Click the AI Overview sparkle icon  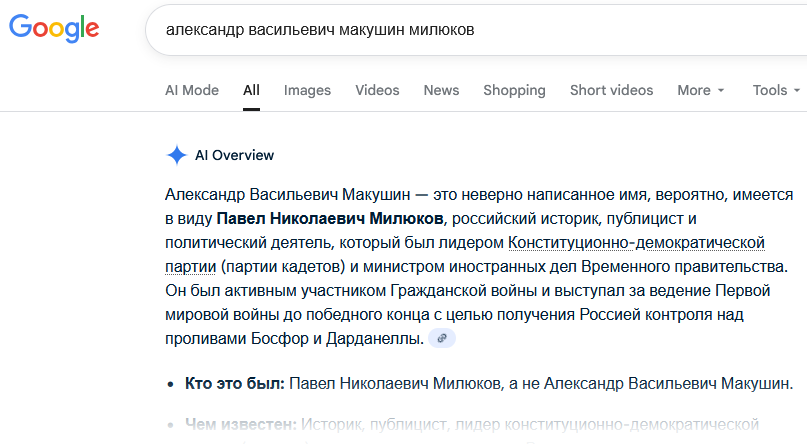(x=177, y=155)
